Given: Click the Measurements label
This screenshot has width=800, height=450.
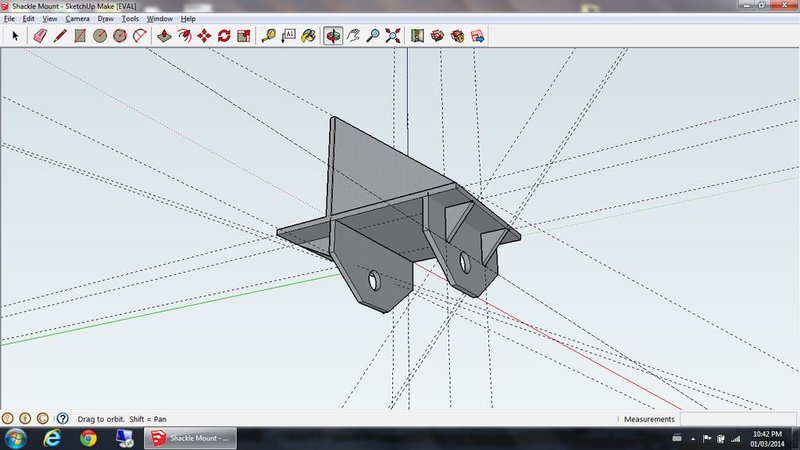Looking at the screenshot, I should (x=649, y=419).
